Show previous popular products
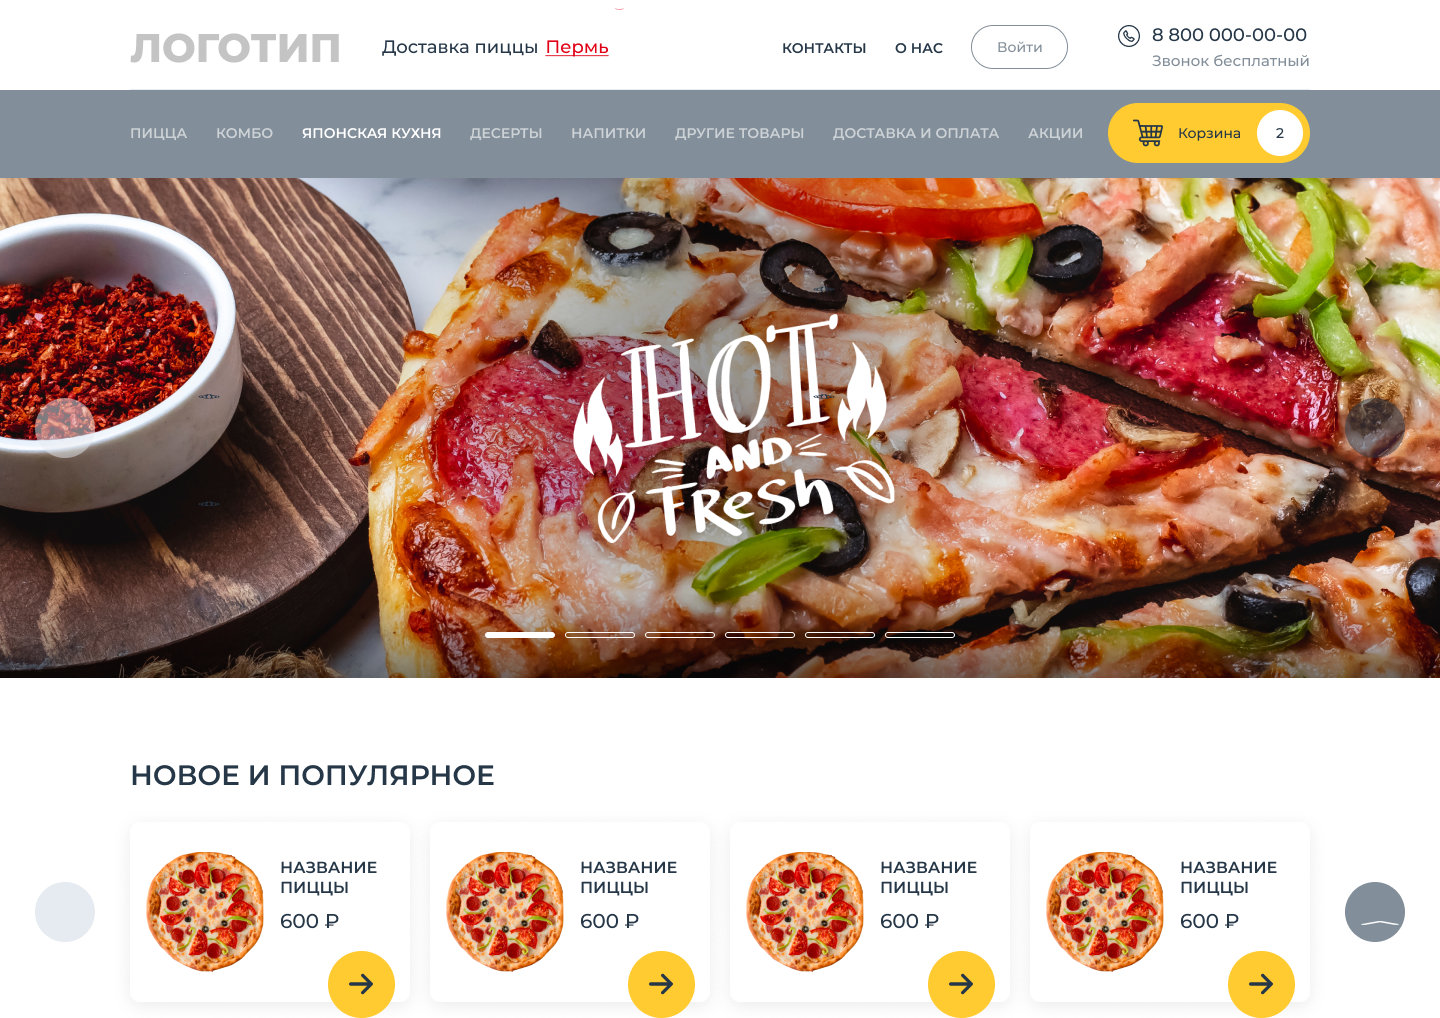 [65, 912]
